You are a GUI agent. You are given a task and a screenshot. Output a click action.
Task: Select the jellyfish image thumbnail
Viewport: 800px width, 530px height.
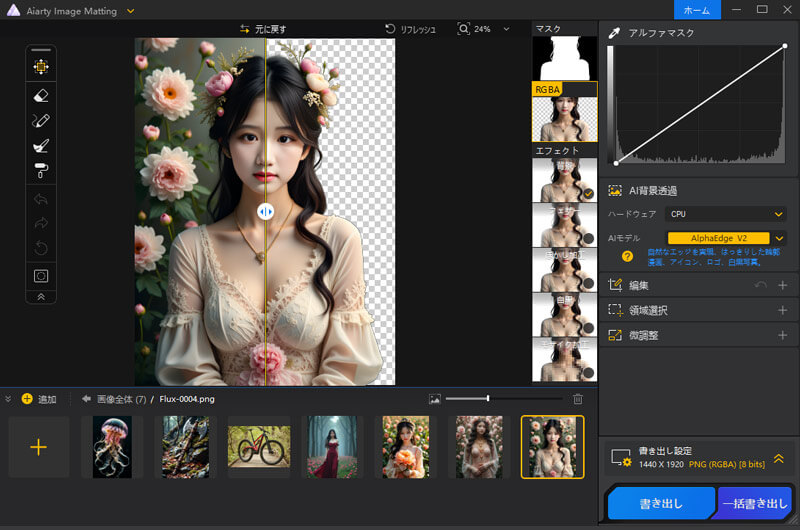tap(112, 447)
